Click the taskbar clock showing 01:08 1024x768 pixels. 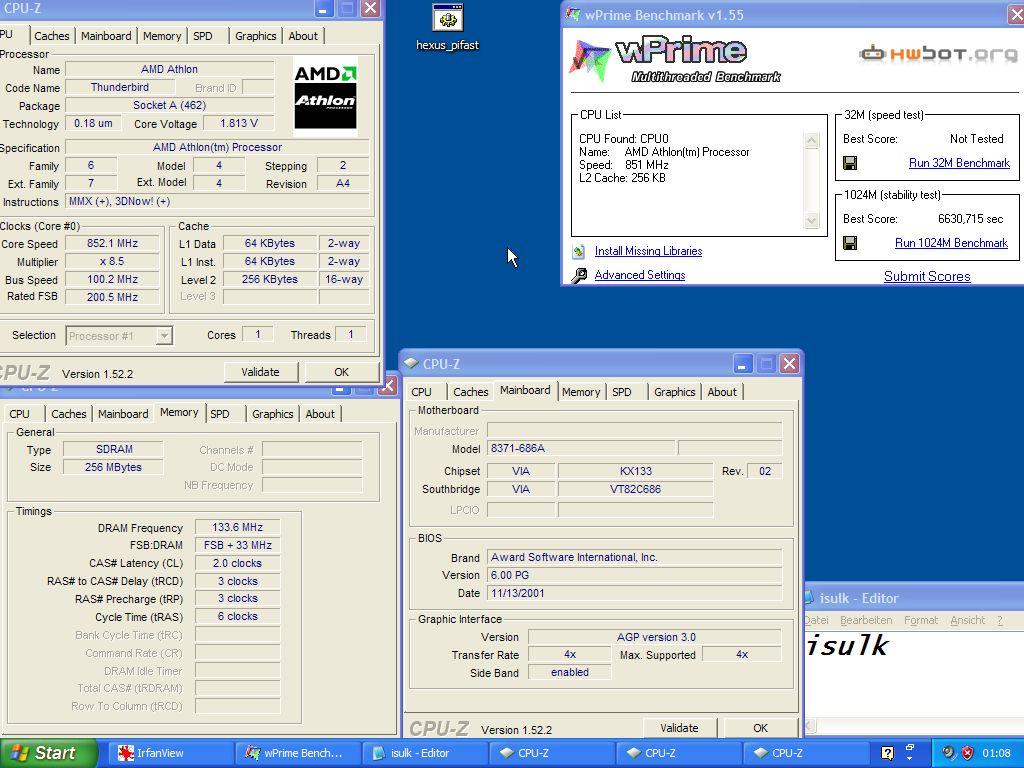pos(996,753)
